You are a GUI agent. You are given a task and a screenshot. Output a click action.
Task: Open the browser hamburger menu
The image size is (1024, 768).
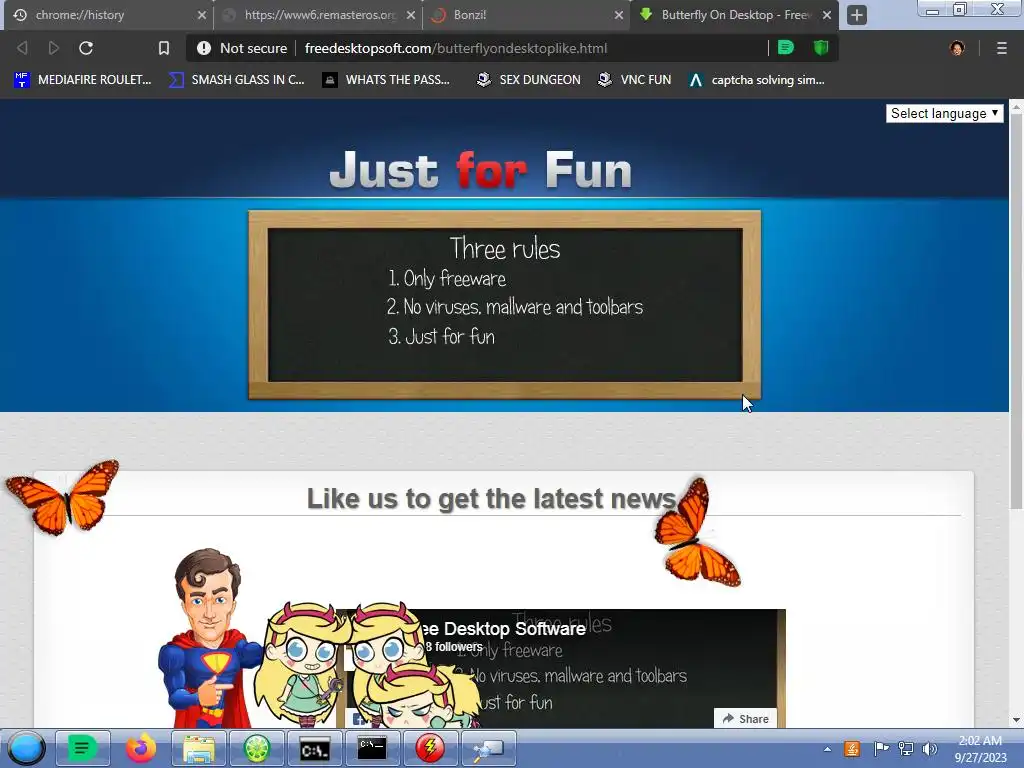coord(1001,48)
